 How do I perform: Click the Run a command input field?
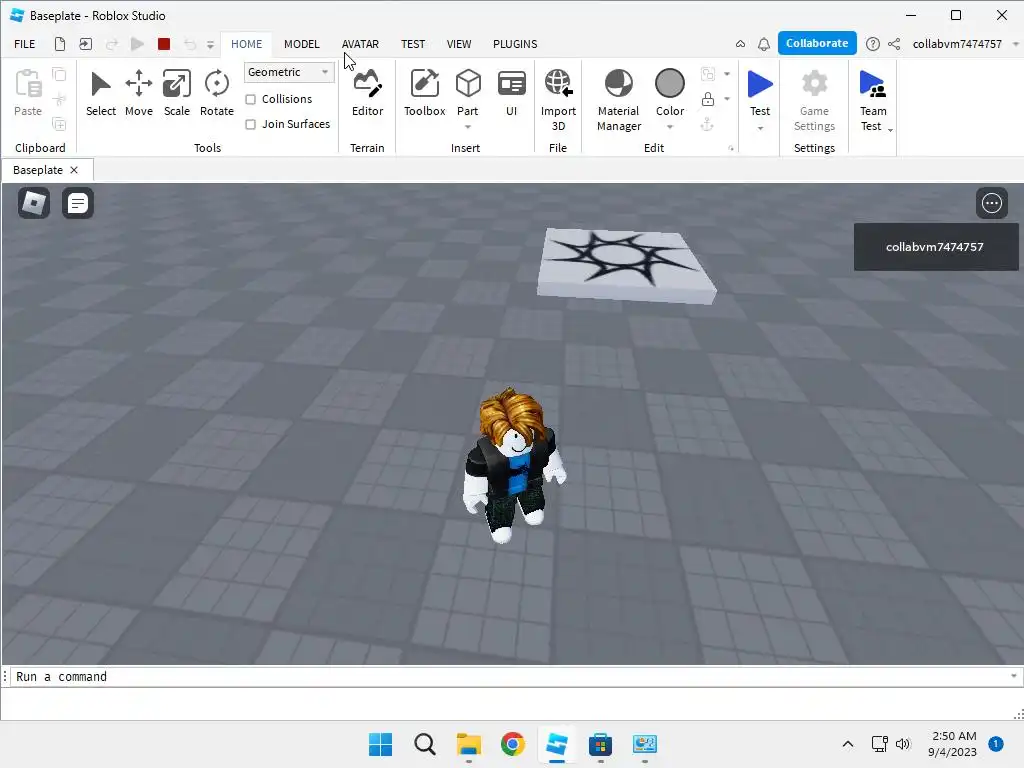(x=509, y=676)
